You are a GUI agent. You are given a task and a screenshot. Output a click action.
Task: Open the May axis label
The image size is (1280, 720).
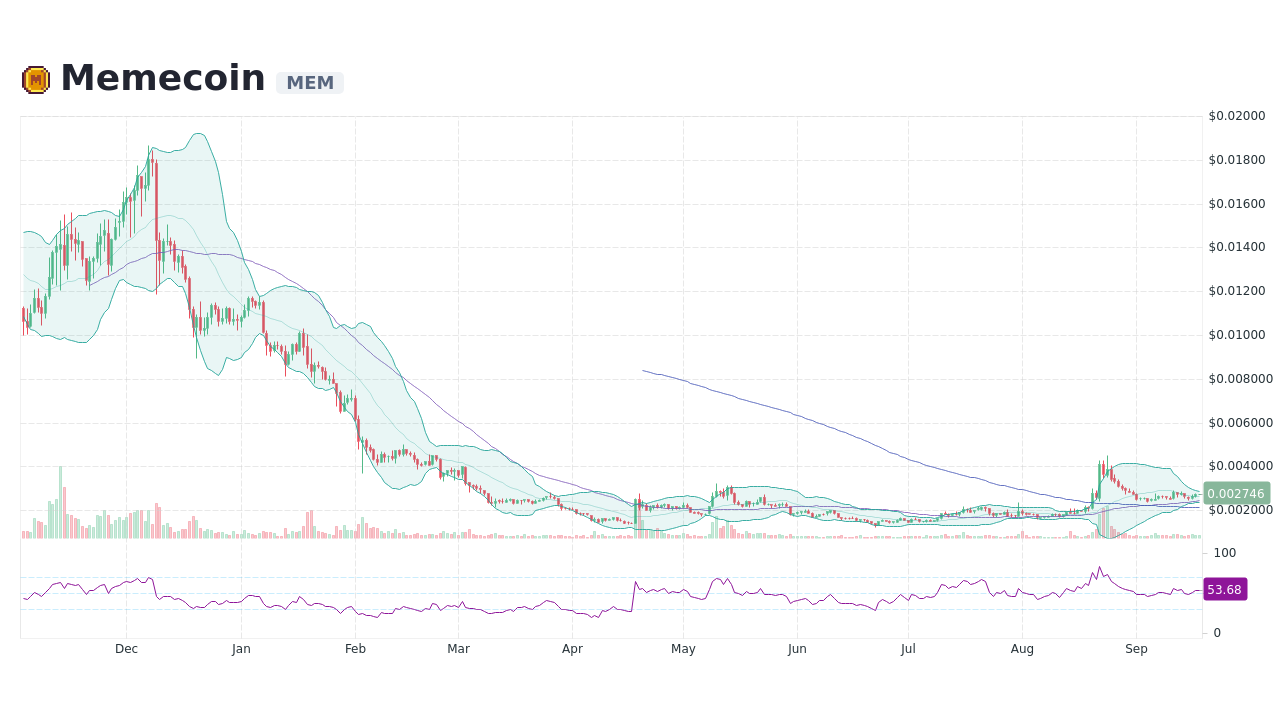[x=683, y=648]
